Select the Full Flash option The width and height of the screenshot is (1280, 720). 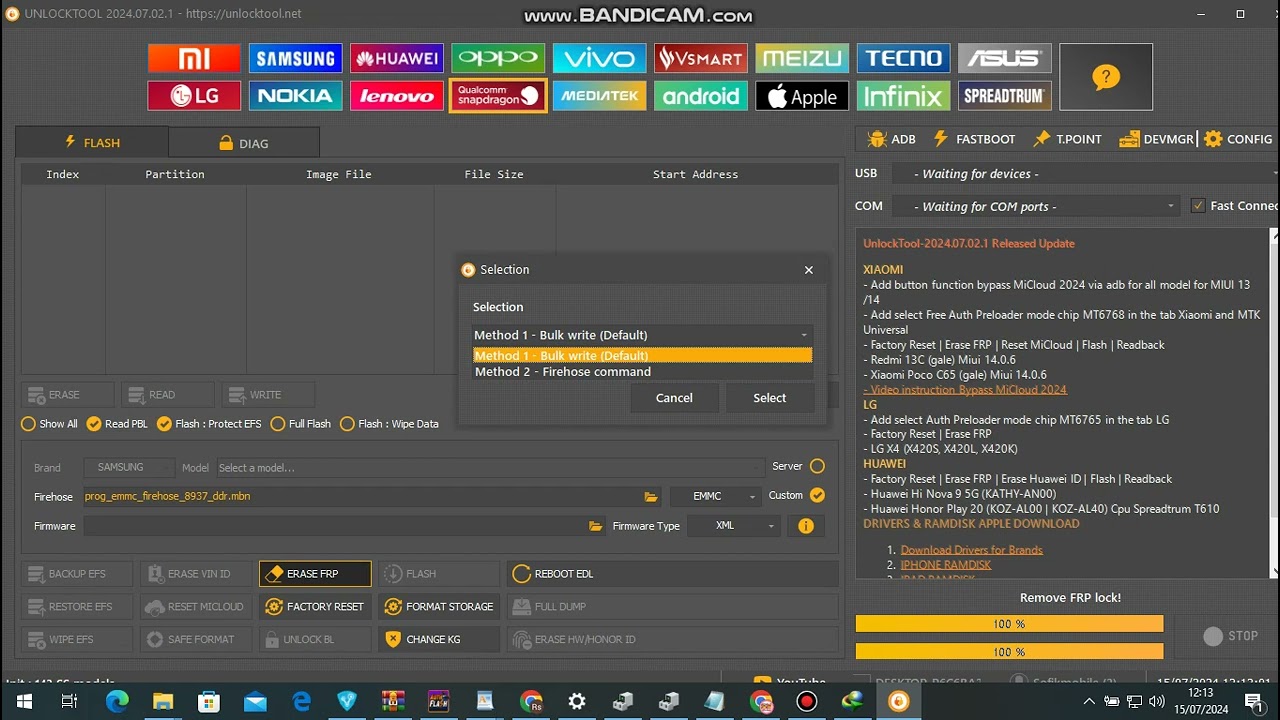(301, 424)
